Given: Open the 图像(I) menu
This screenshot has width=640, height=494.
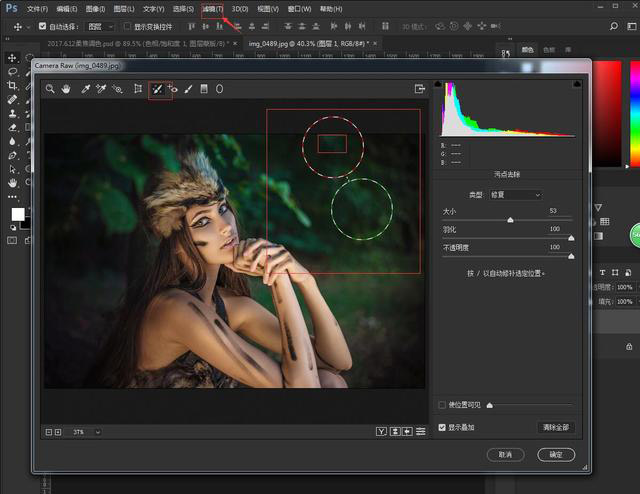Looking at the screenshot, I should pos(96,9).
